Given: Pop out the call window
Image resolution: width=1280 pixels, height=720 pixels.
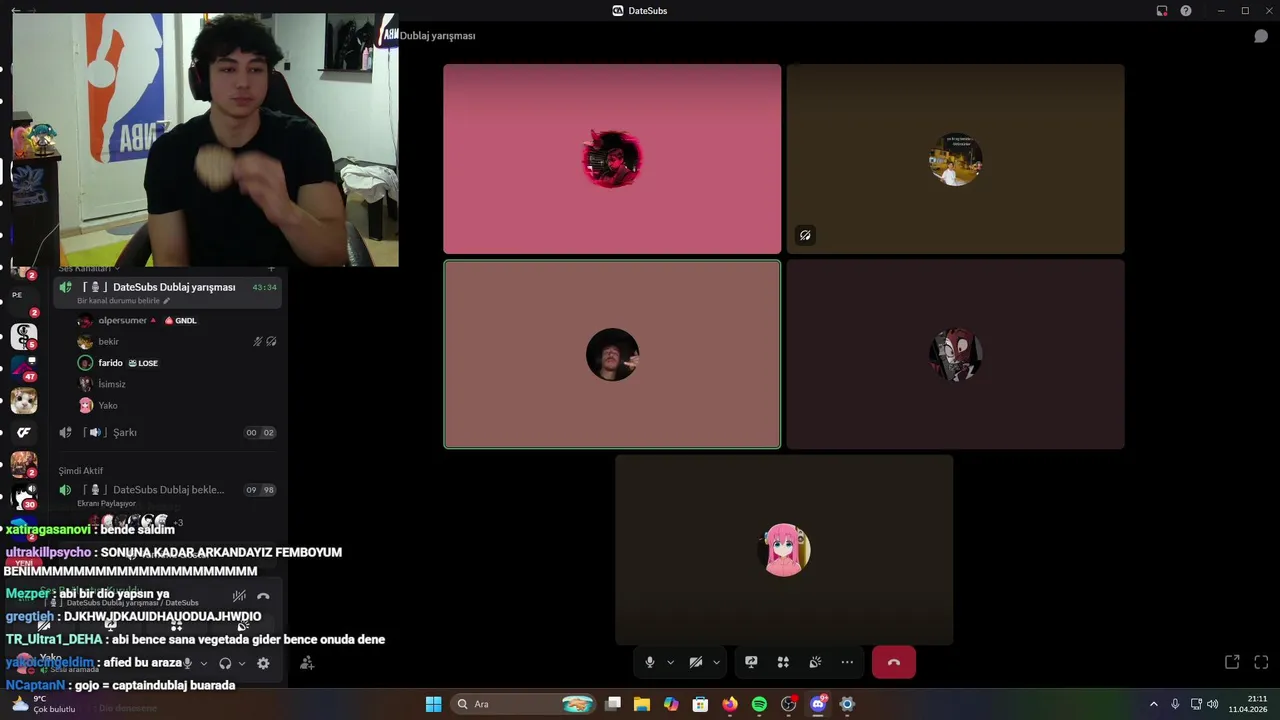Looking at the screenshot, I should click(1232, 662).
